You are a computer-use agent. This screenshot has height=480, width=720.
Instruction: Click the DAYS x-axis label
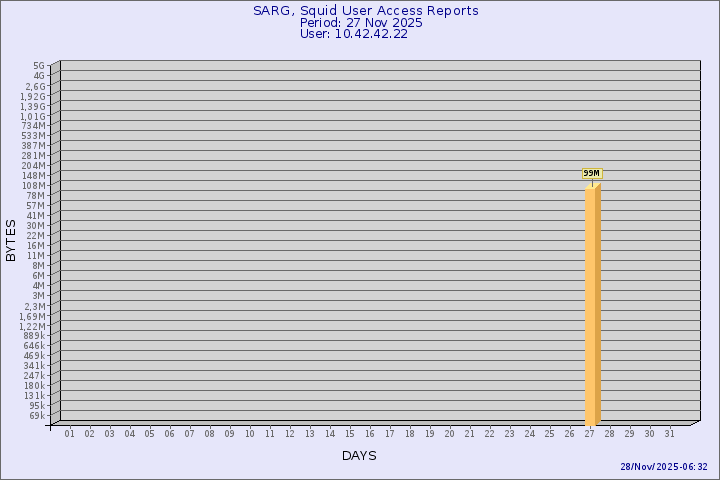359,456
